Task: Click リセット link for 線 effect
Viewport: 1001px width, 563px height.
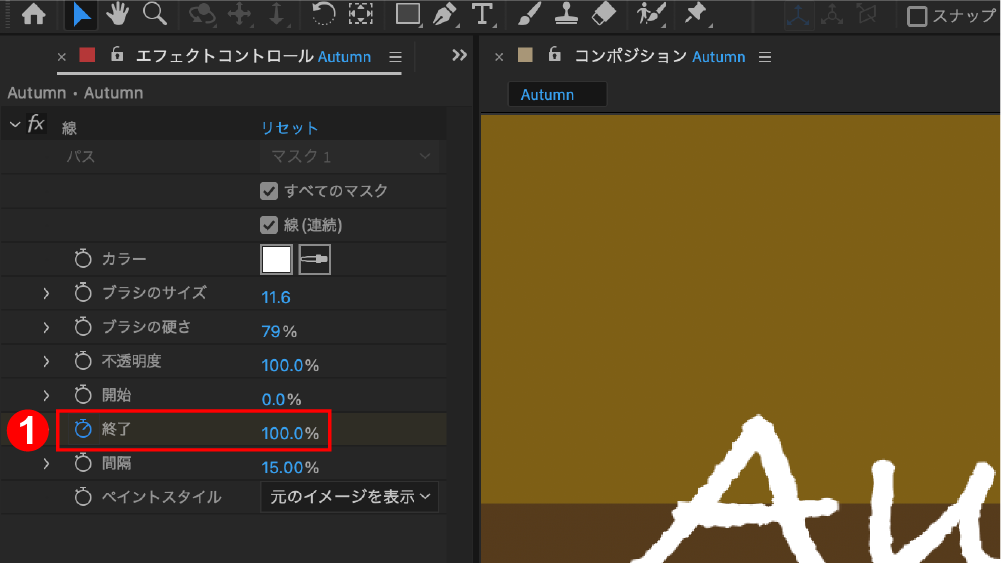Action: [289, 128]
